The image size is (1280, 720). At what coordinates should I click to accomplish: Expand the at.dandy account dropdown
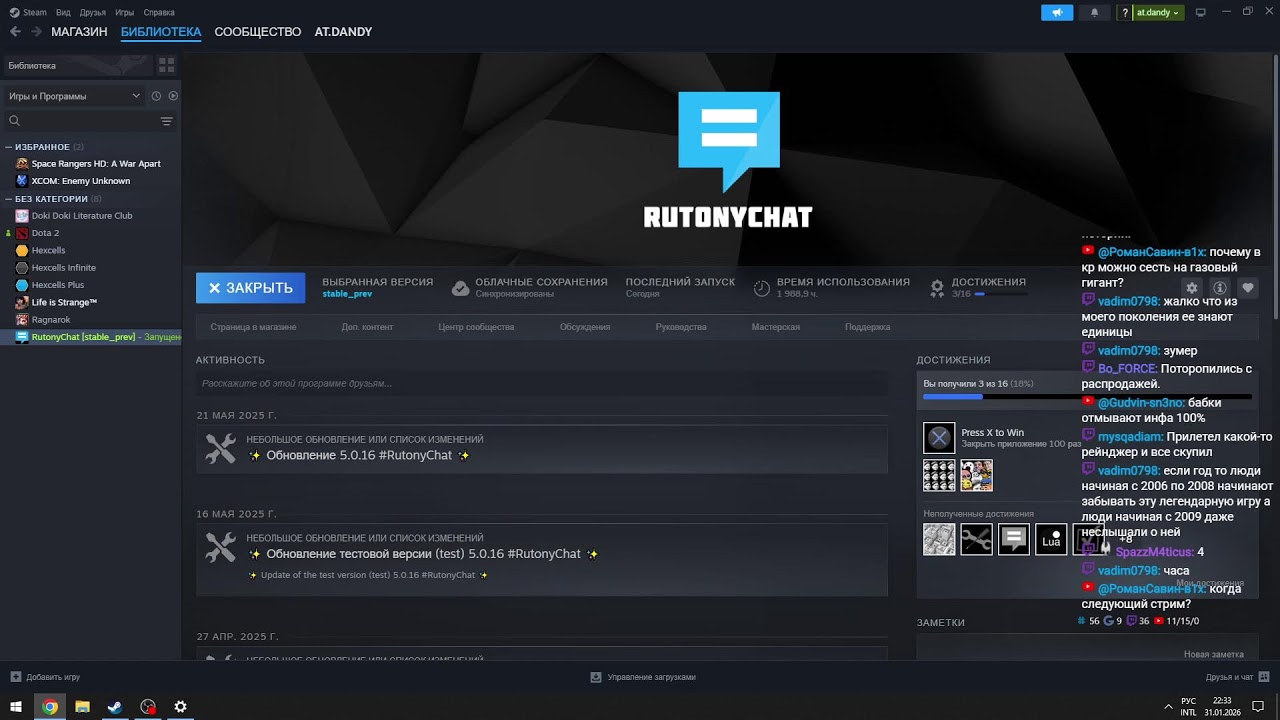point(1158,12)
